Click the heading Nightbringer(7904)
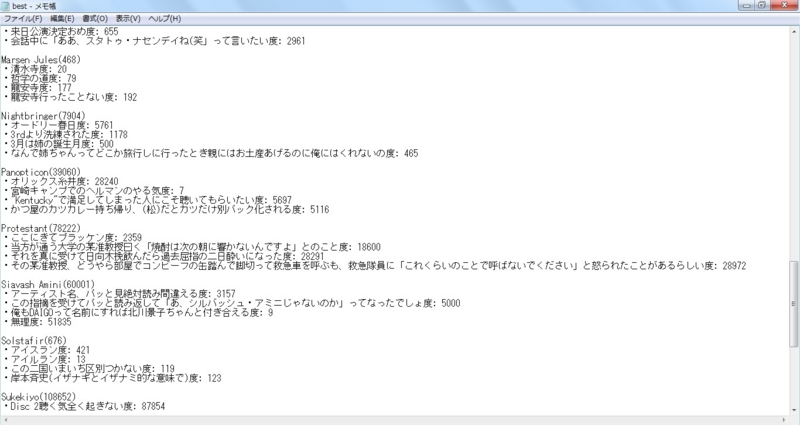 (x=43, y=116)
